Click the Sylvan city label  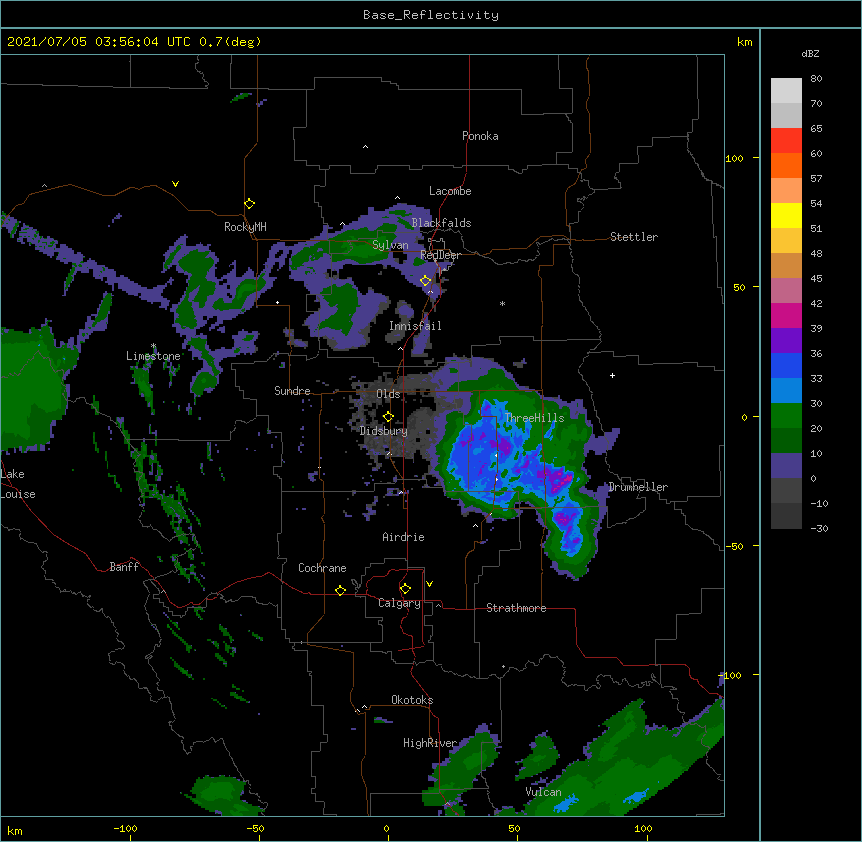coord(390,245)
